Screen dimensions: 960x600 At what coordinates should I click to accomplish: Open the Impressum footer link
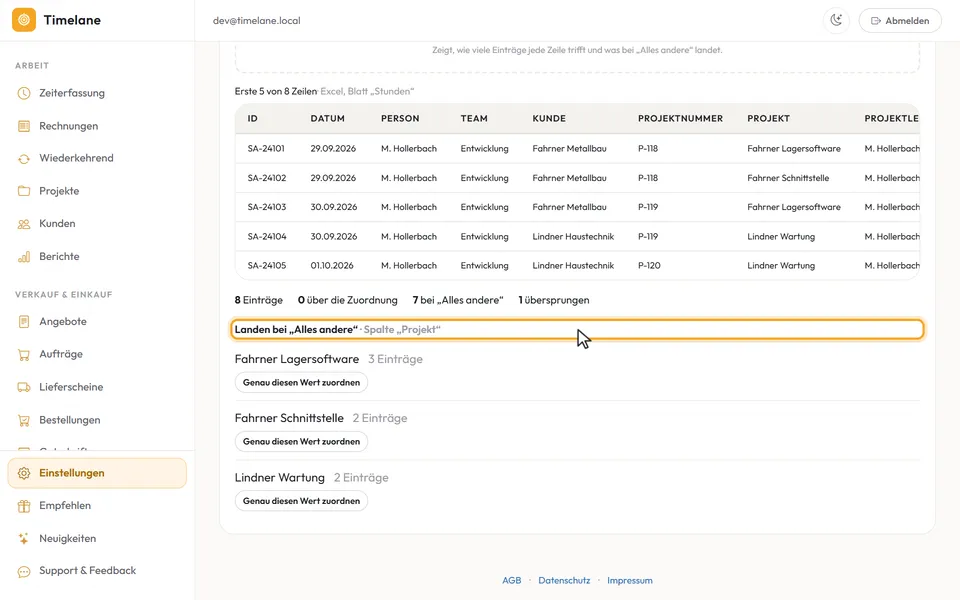(x=629, y=580)
